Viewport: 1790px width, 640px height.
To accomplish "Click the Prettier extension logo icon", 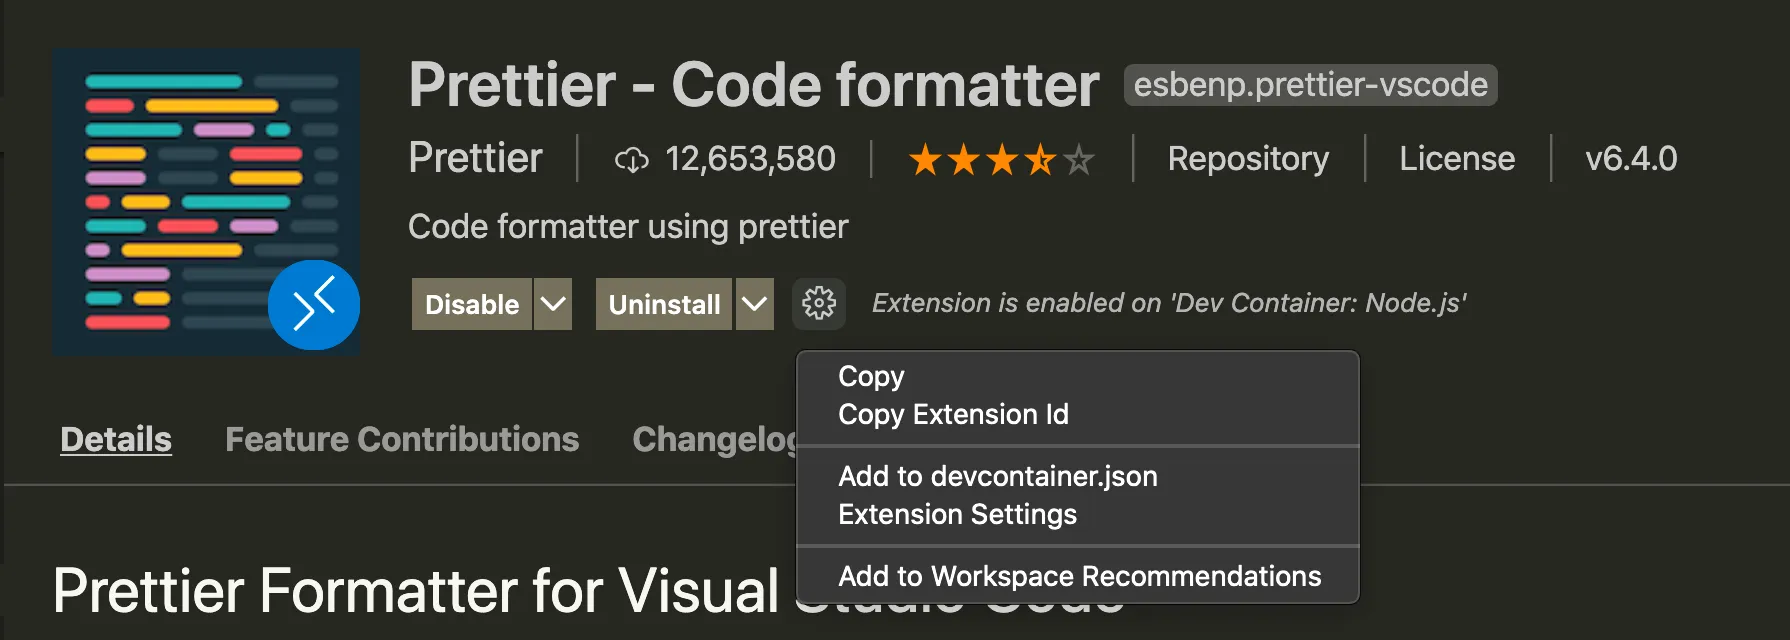I will tap(206, 202).
